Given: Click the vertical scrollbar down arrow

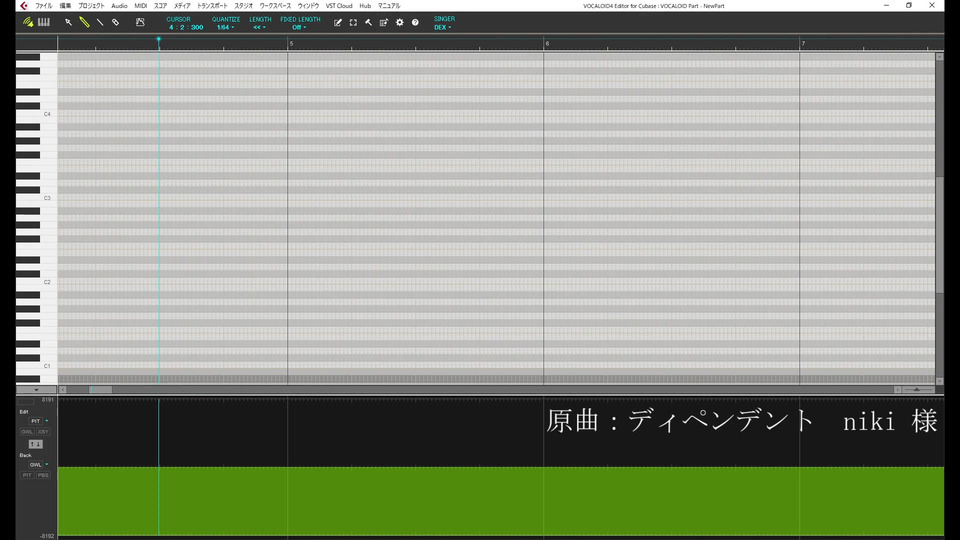Looking at the screenshot, I should tap(939, 381).
